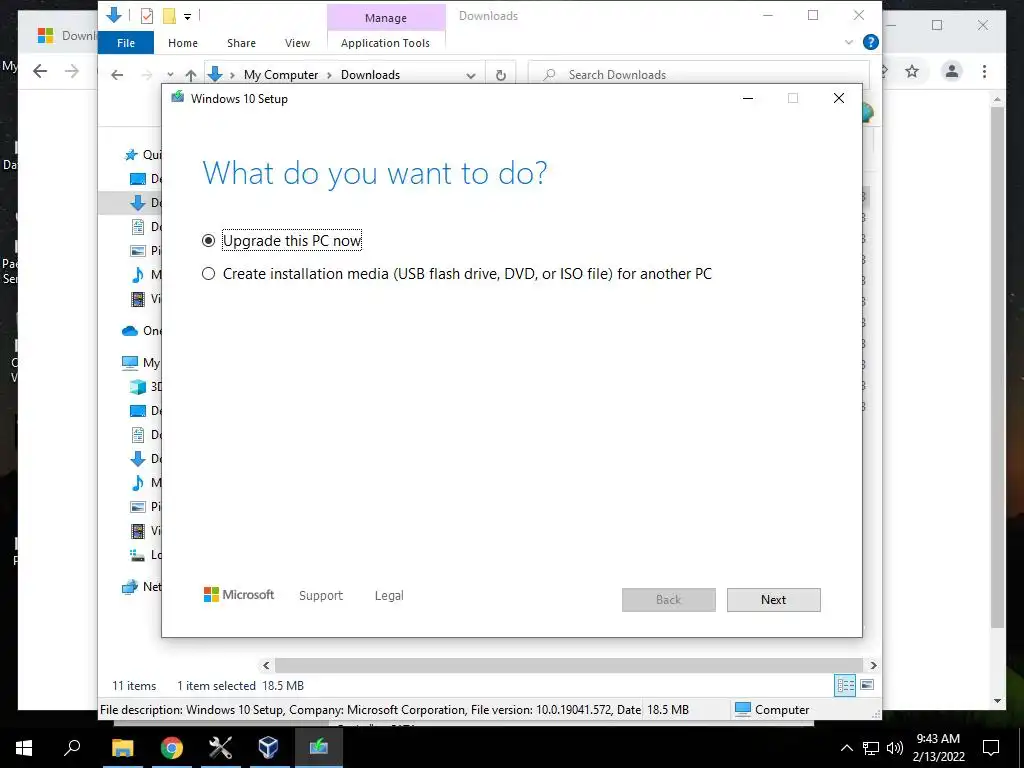Show hidden system tray icons
This screenshot has width=1024, height=768.
pyautogui.click(x=846, y=748)
